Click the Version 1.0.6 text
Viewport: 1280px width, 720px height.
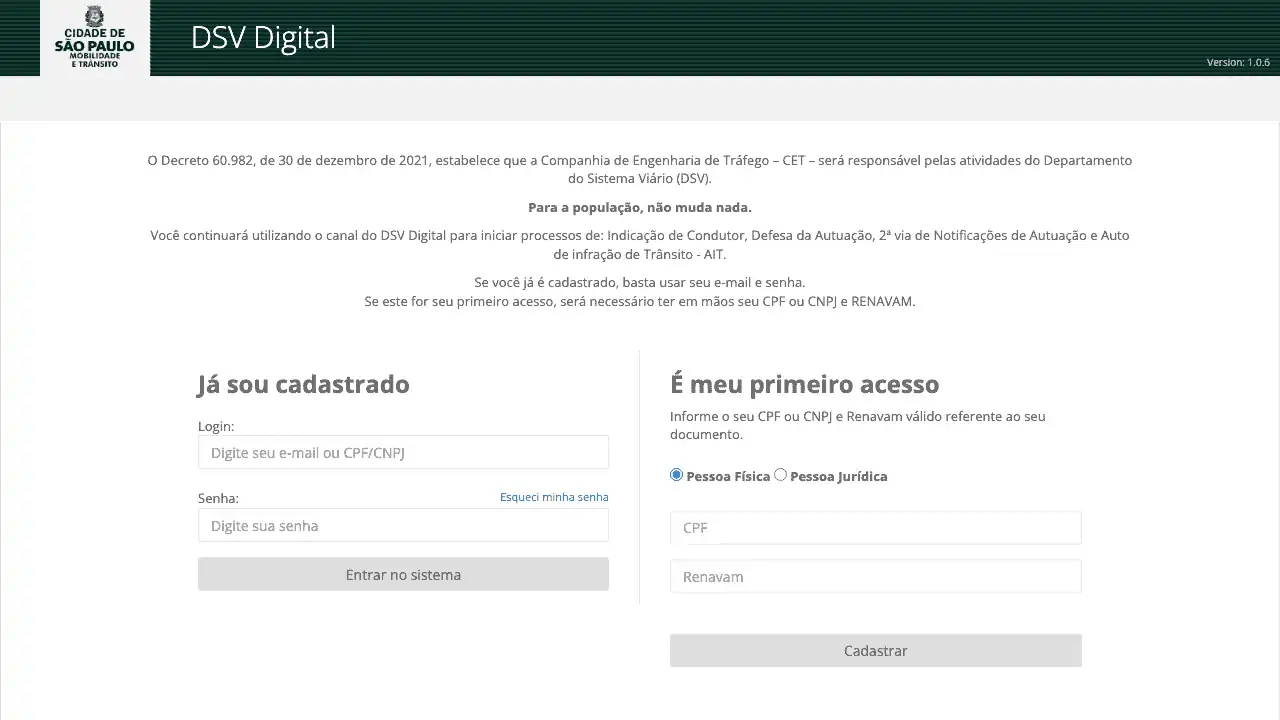[x=1237, y=62]
